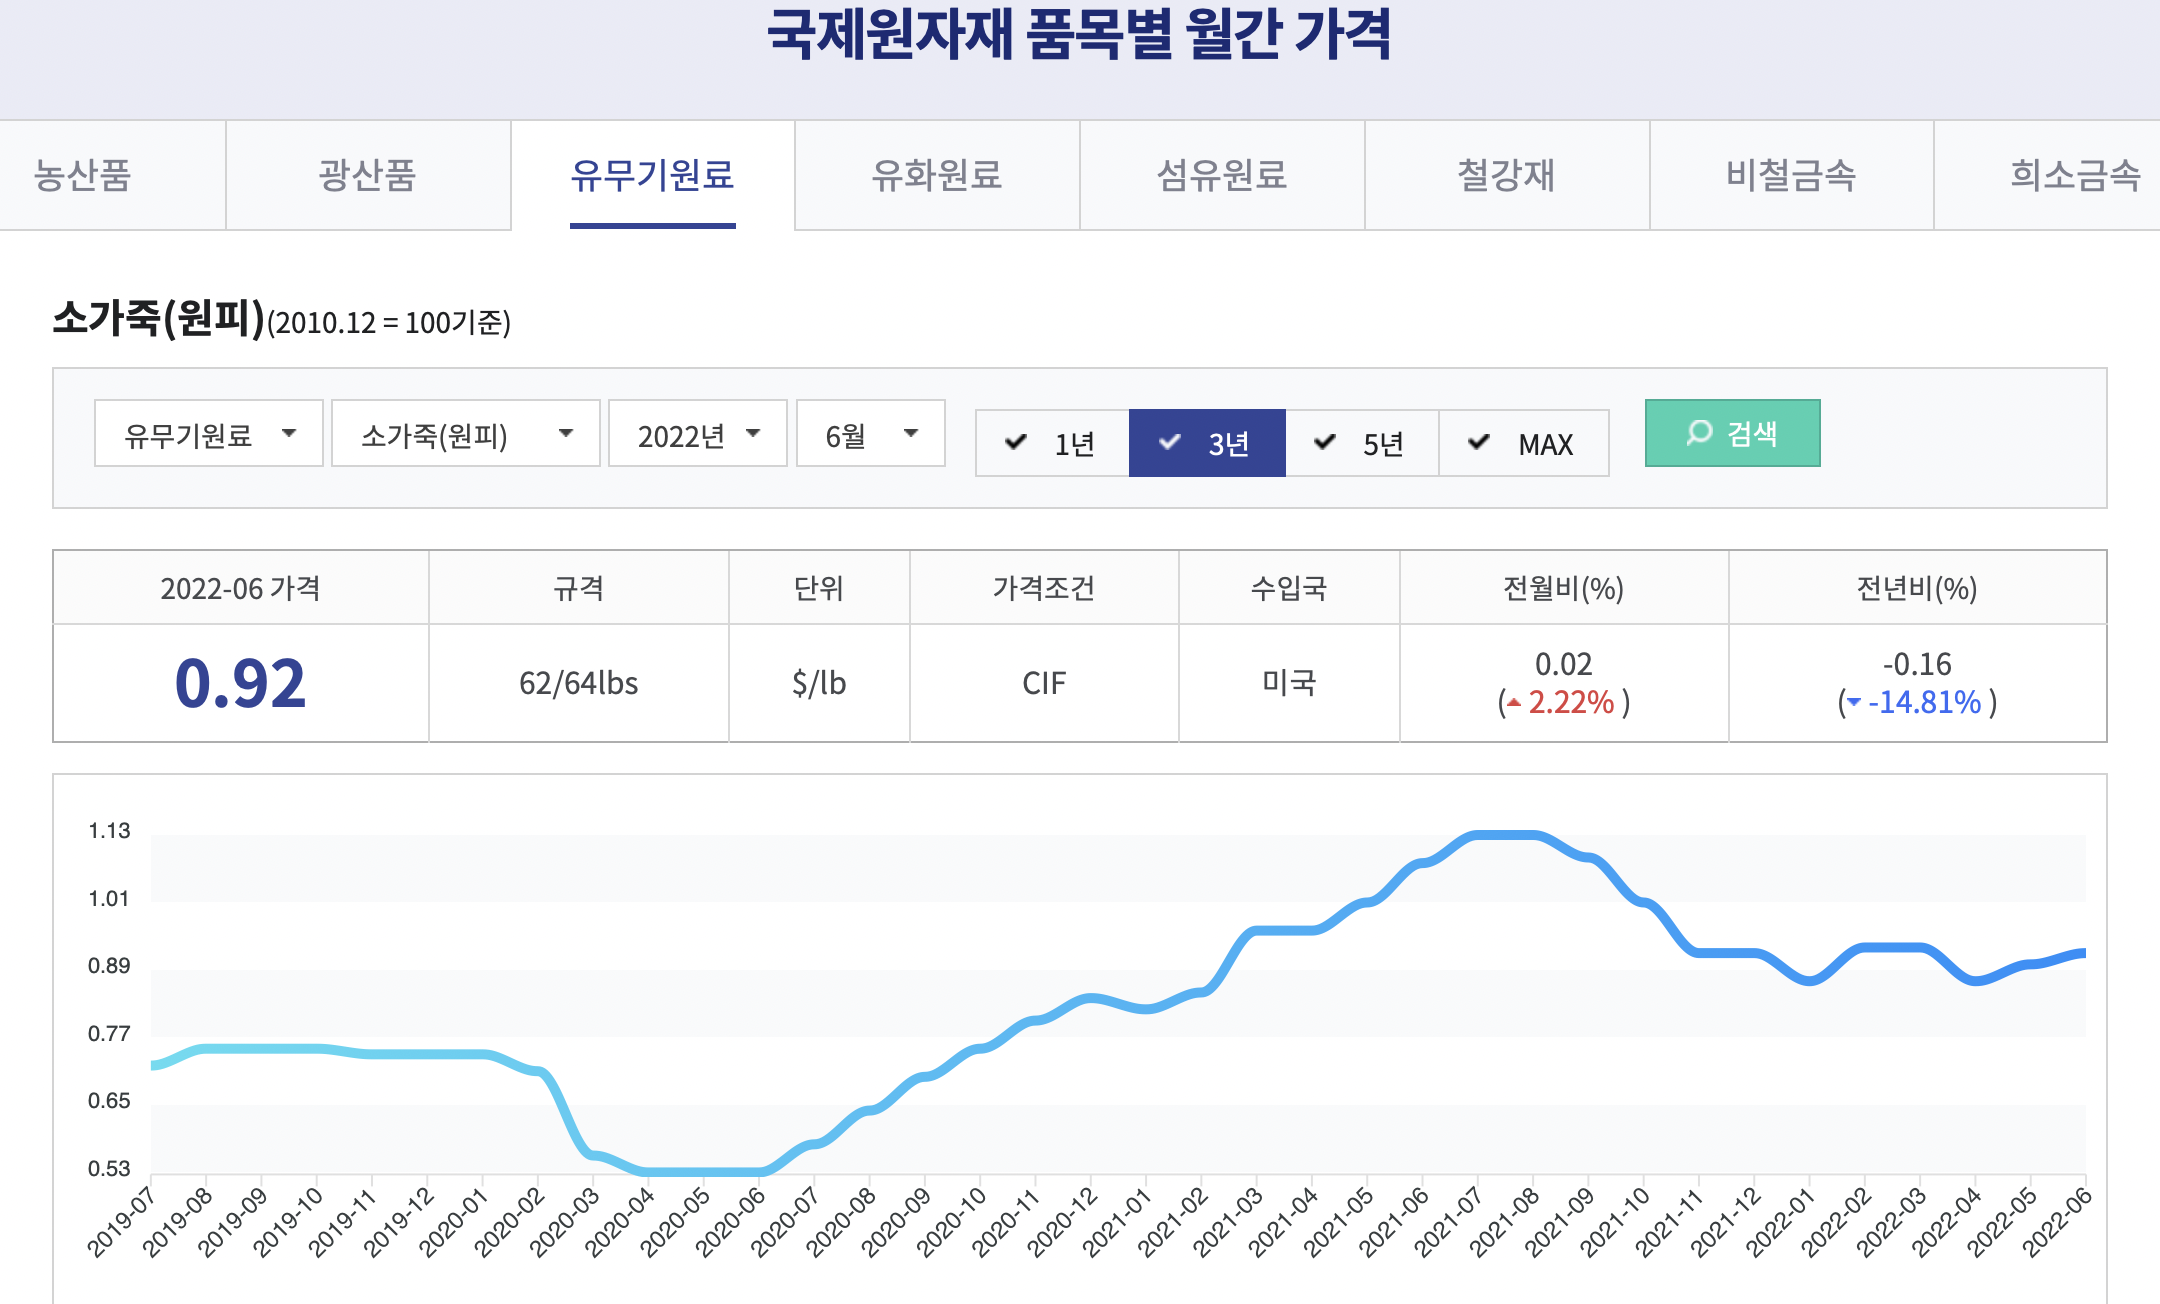Open the 6월 month dropdown
Image resolution: width=2160 pixels, height=1304 pixels.
tap(870, 434)
